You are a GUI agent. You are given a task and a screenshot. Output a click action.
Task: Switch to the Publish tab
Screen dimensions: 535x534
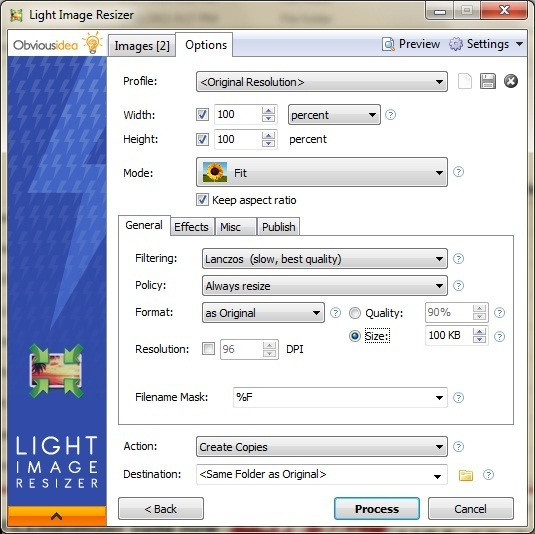pyautogui.click(x=278, y=227)
